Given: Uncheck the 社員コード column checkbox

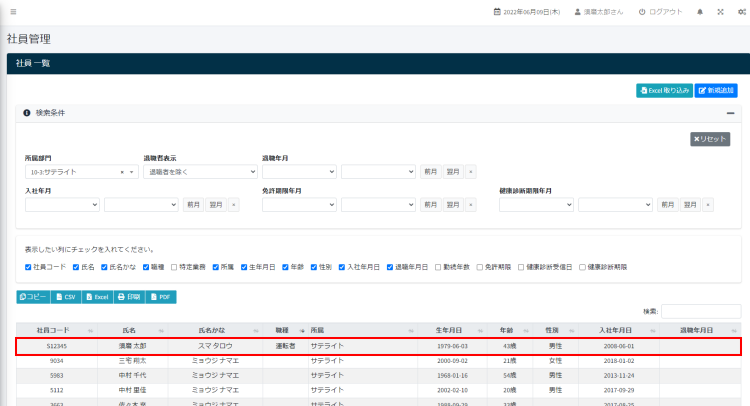Looking at the screenshot, I should point(28,268).
